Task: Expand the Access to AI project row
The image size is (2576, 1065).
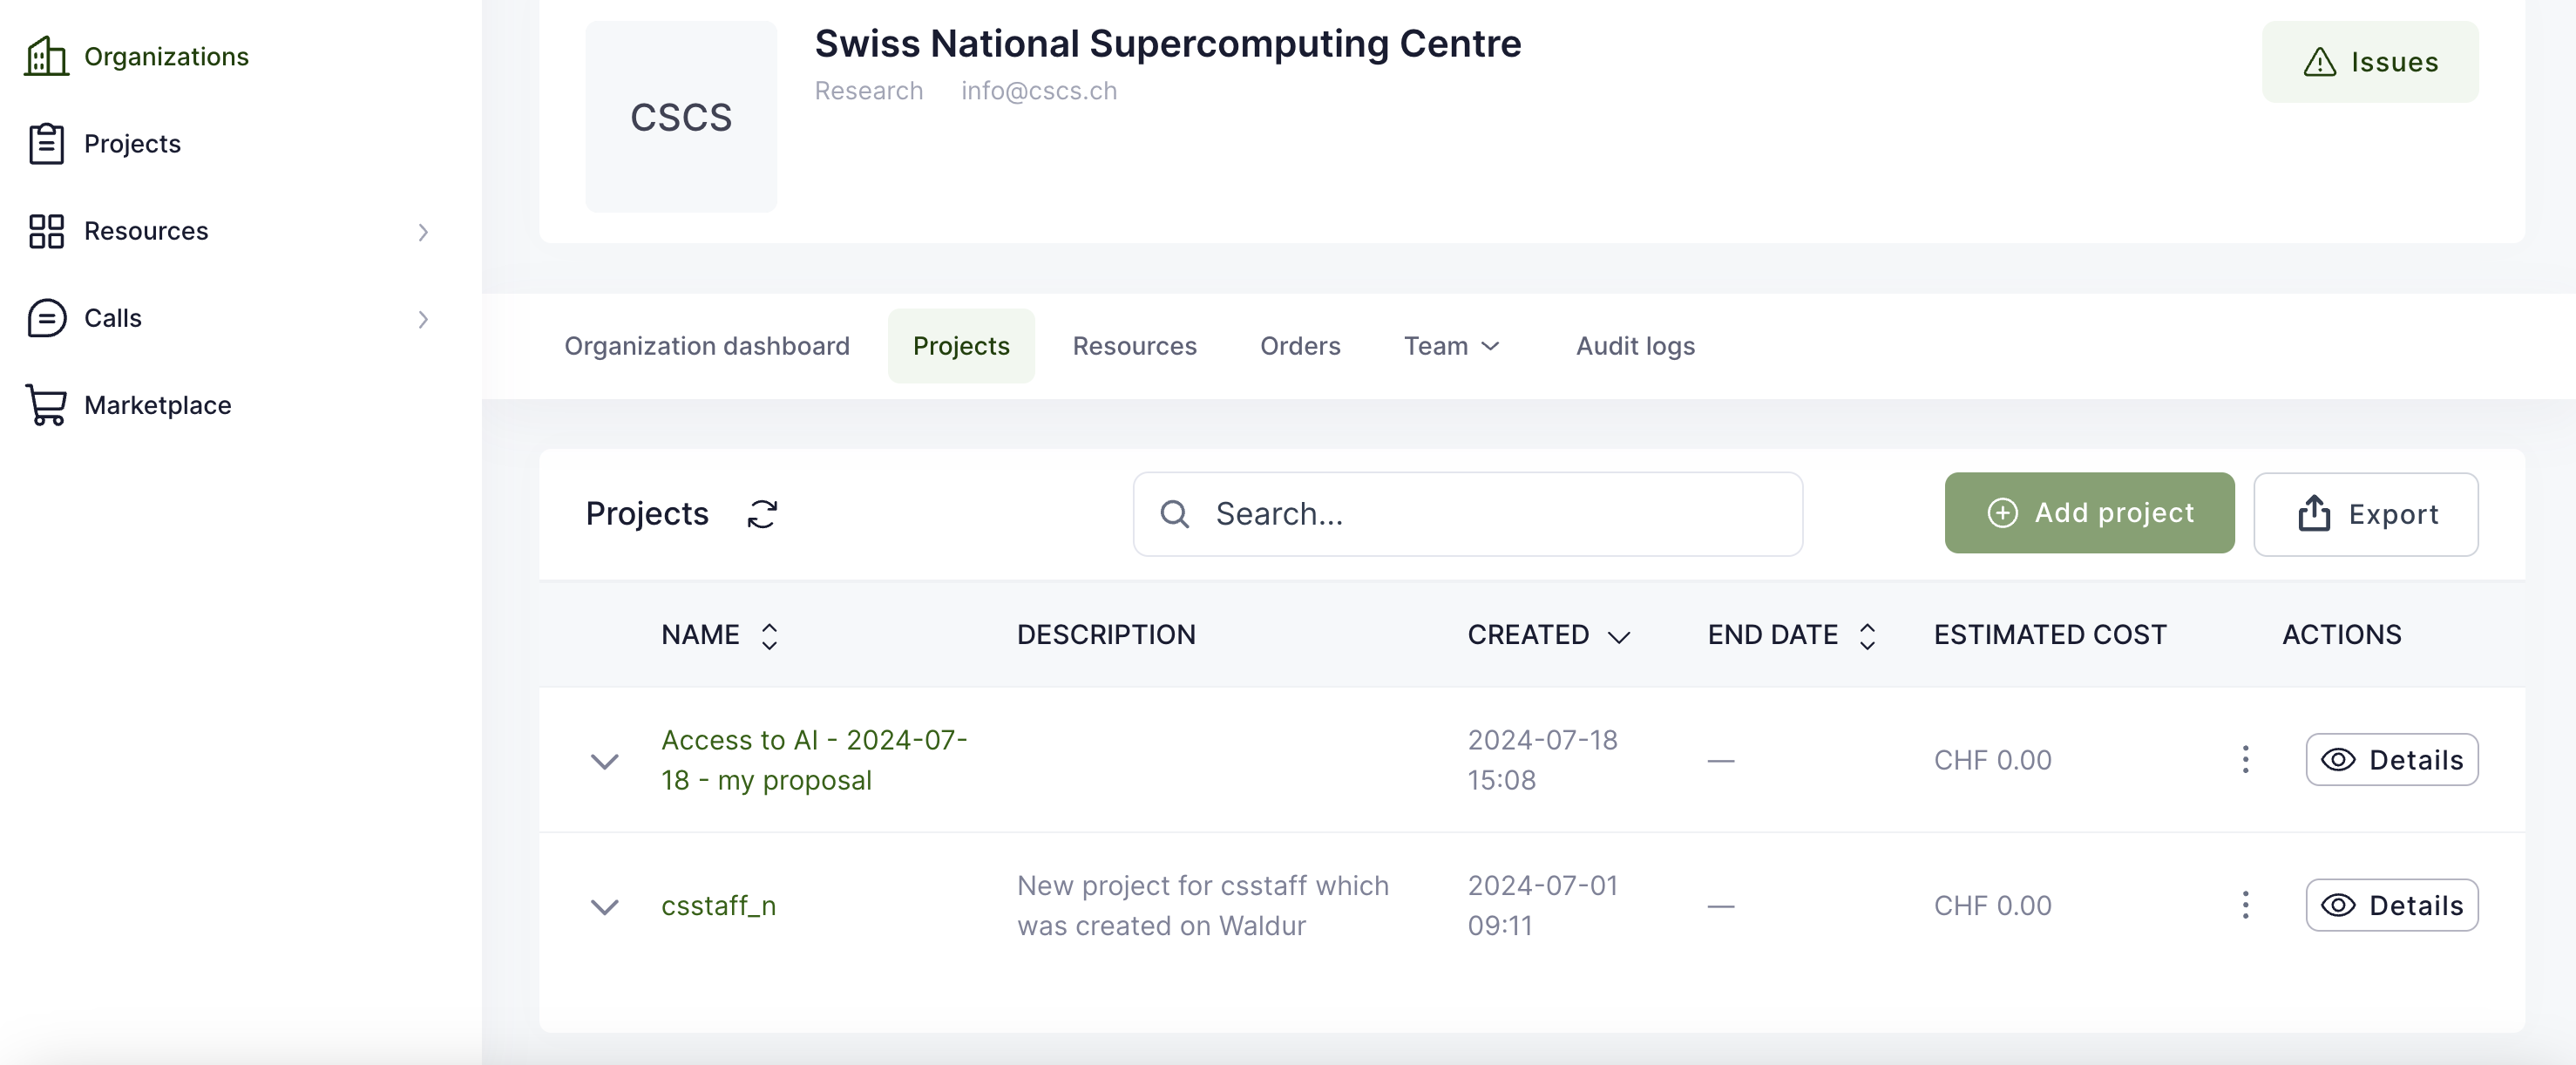Action: [x=604, y=761]
